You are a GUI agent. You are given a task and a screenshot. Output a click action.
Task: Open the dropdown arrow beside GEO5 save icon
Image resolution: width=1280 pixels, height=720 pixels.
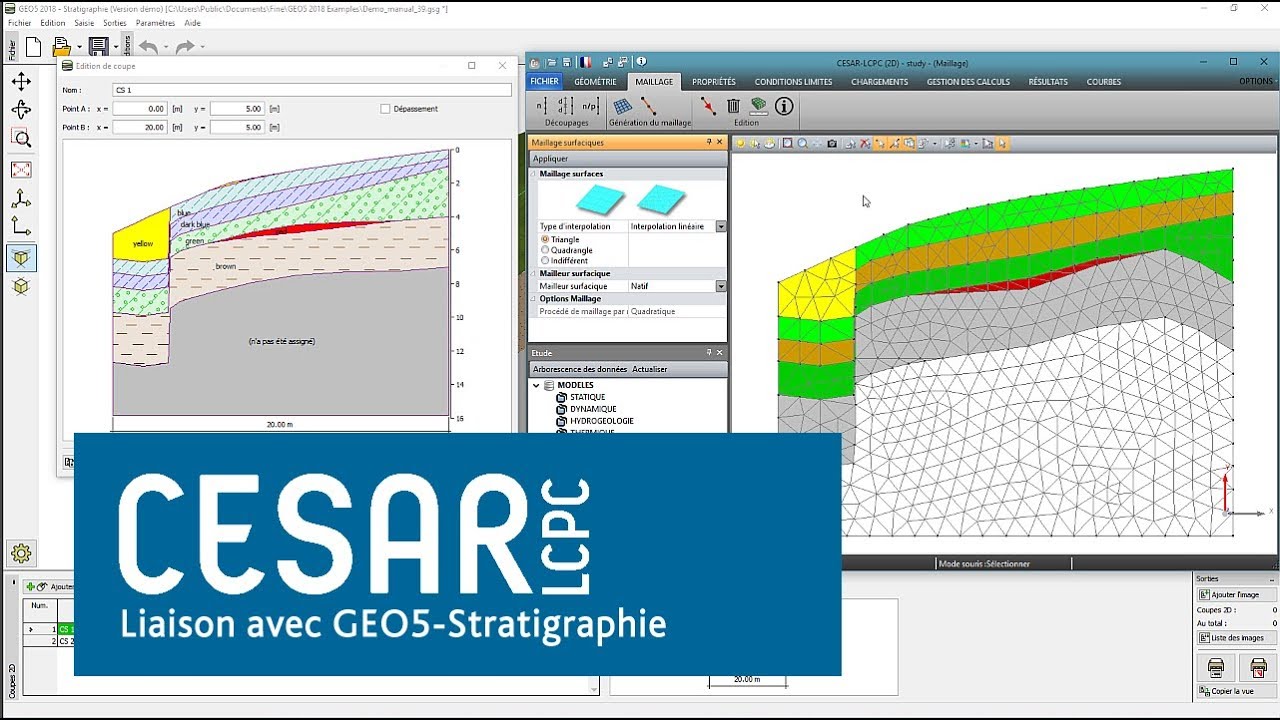115,47
